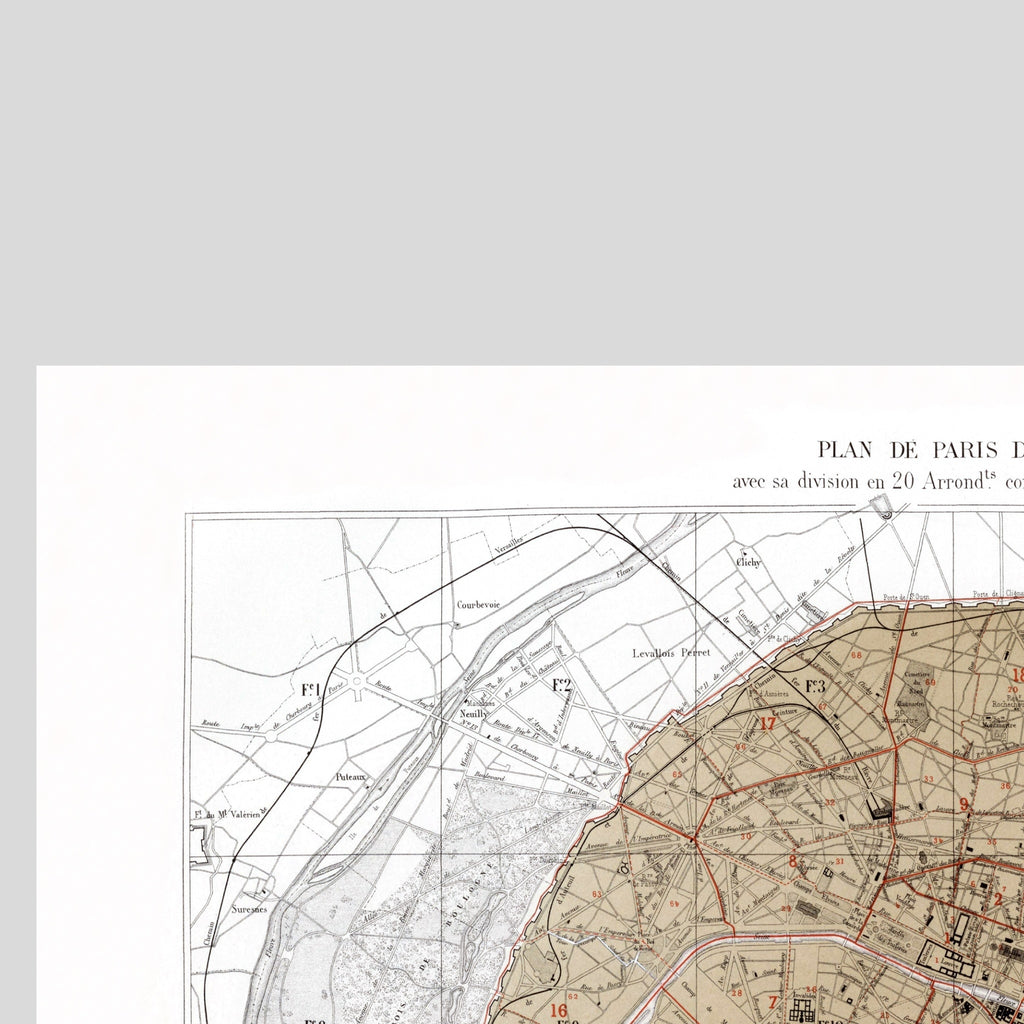
Task: Click red arrondissement number '7'
Action: point(774,1002)
